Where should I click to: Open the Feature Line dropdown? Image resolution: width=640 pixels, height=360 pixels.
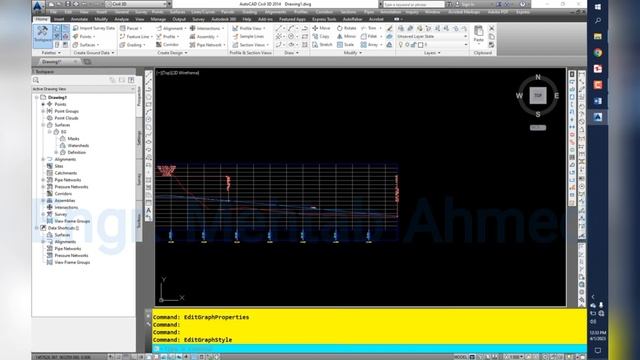pos(136,37)
